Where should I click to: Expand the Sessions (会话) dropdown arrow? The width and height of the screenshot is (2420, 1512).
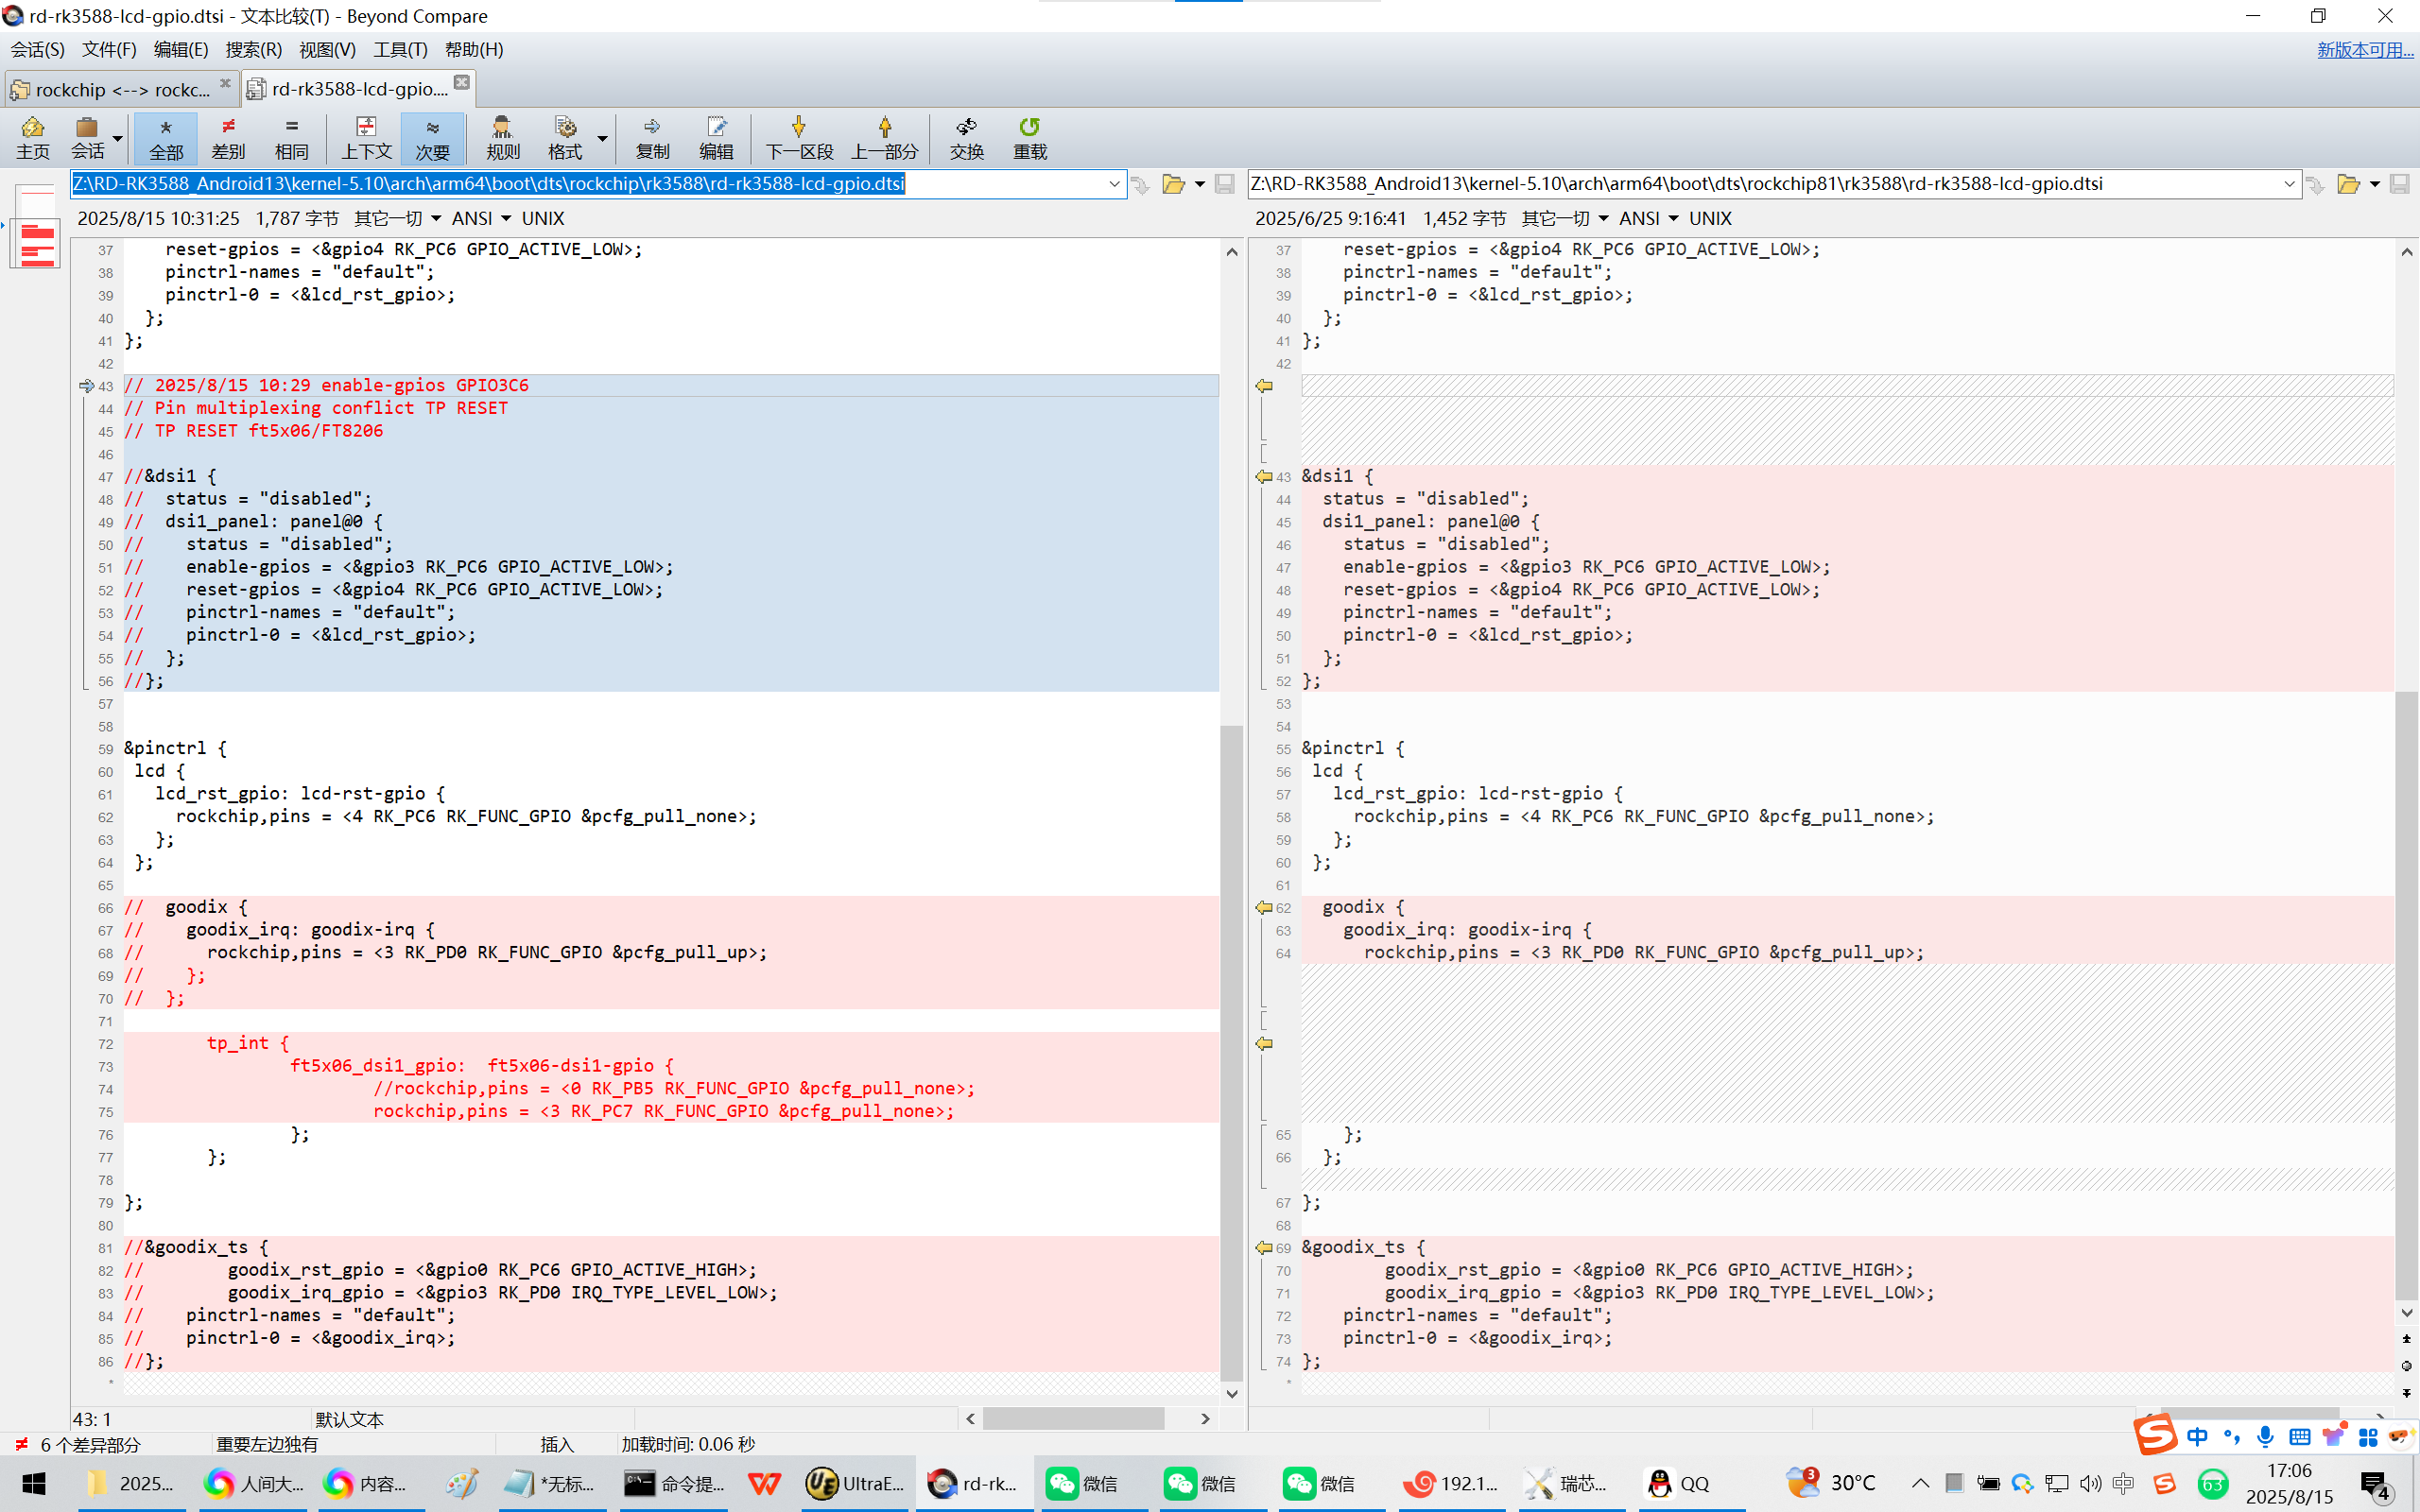[118, 138]
